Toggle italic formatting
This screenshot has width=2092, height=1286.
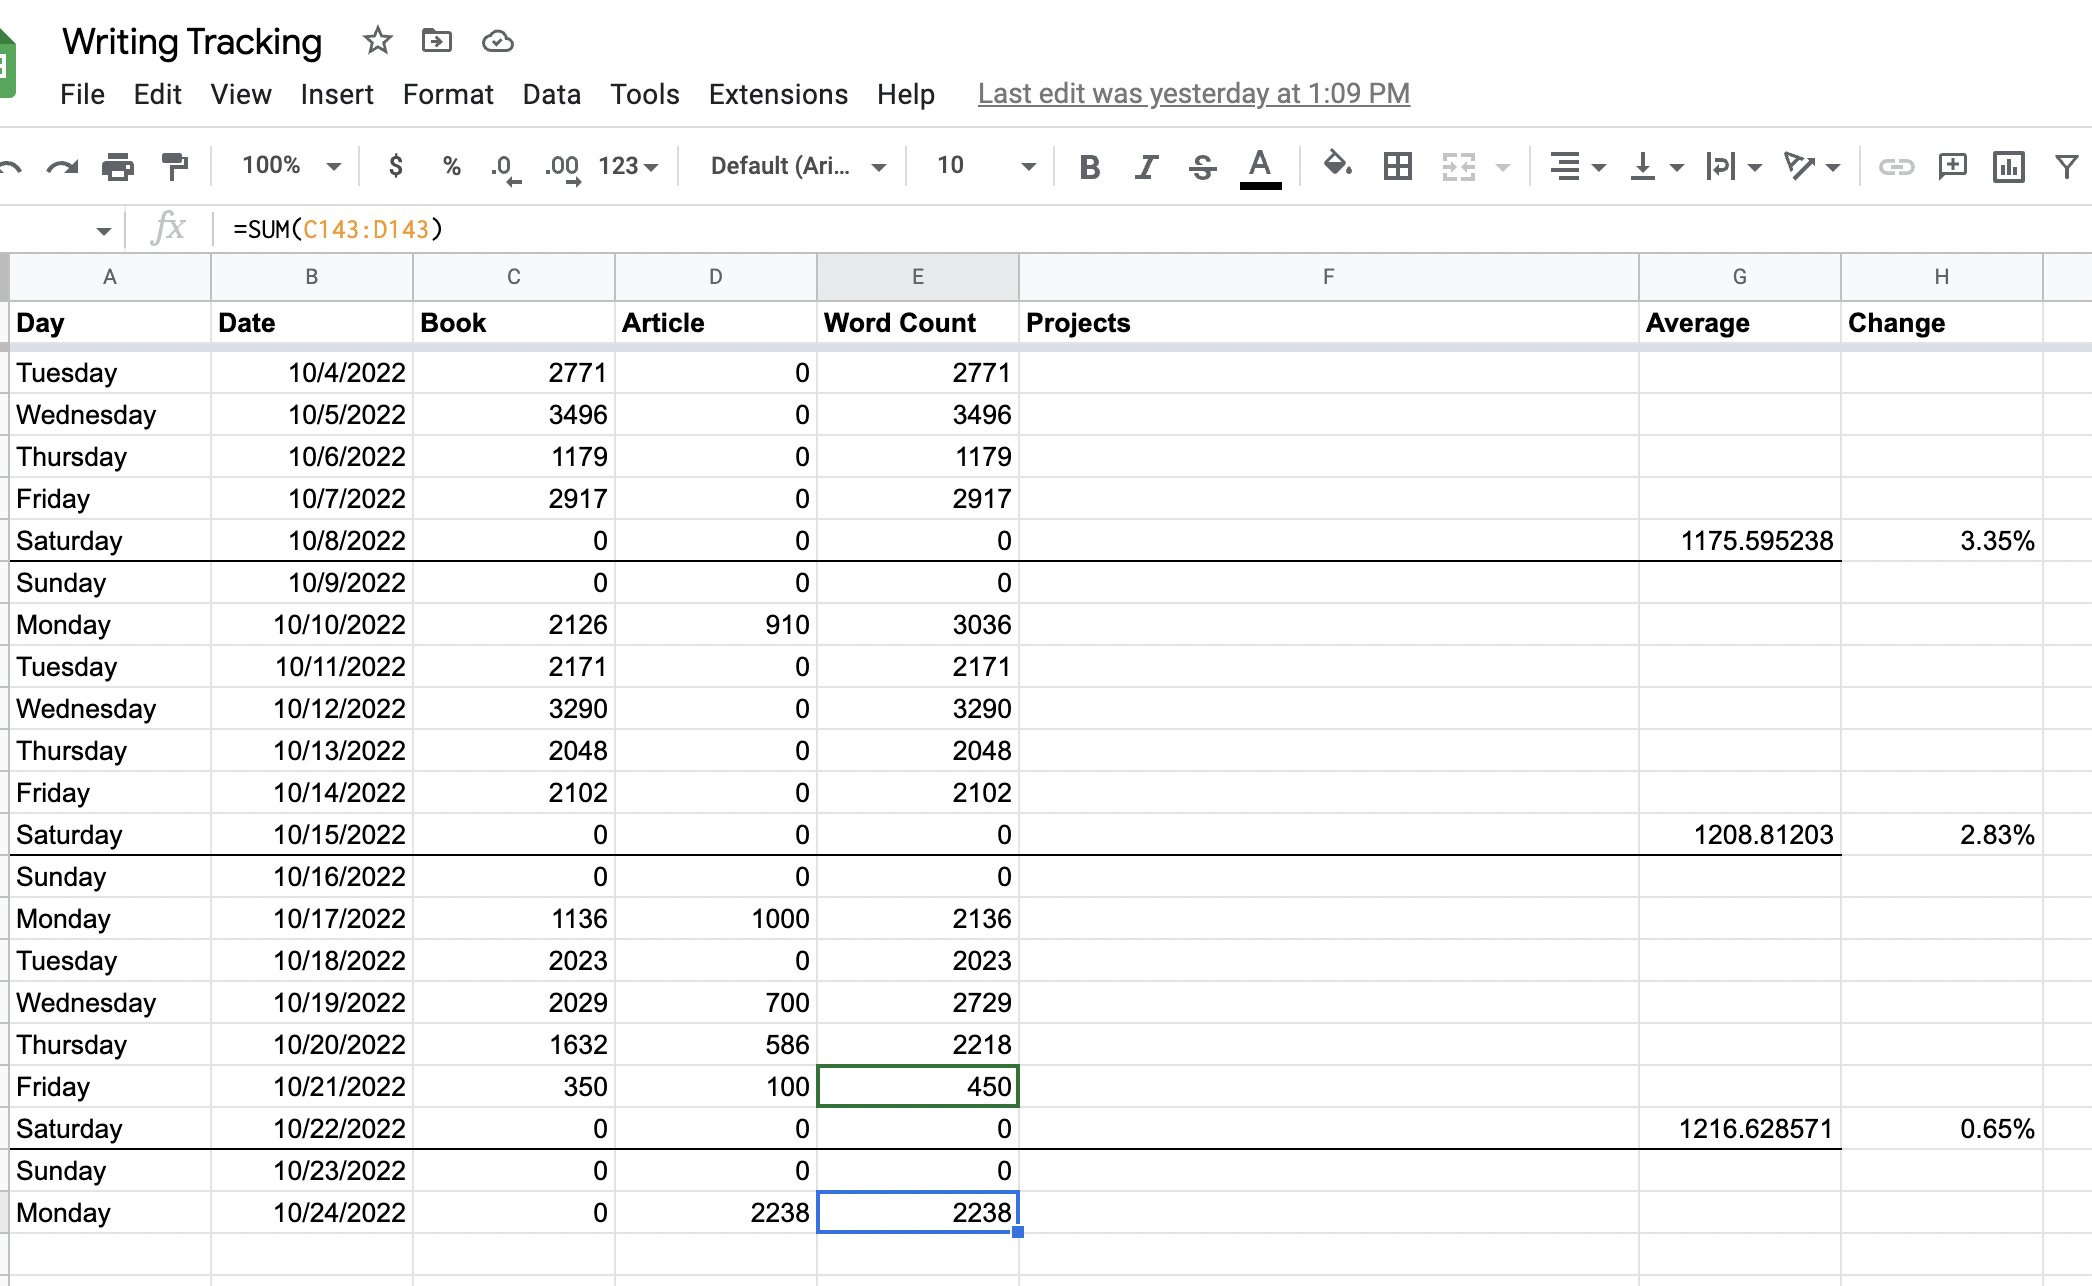1146,166
